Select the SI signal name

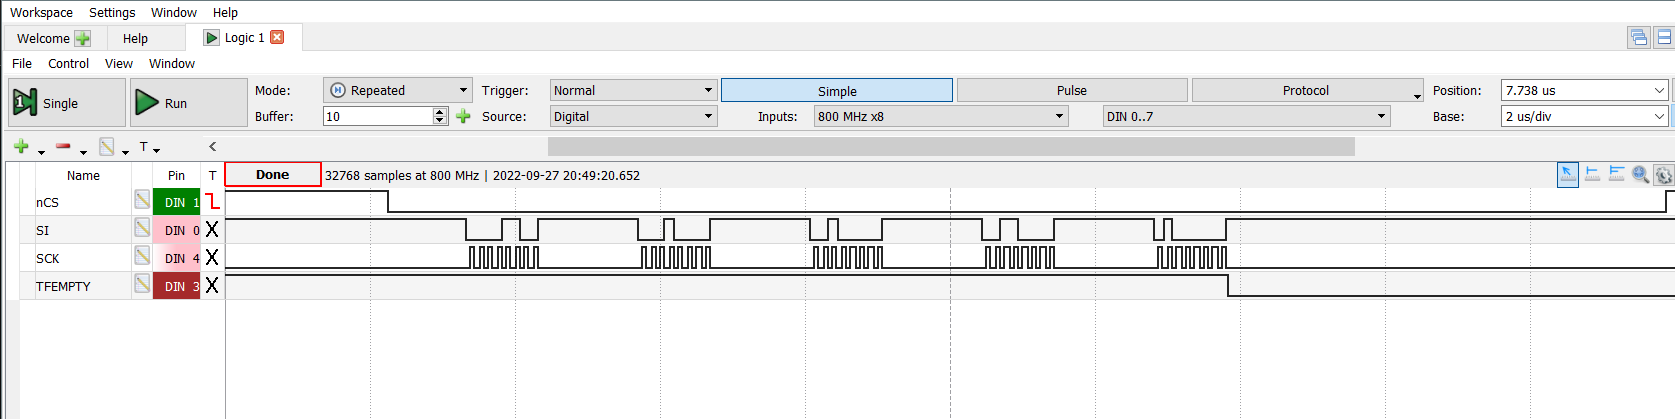42,230
